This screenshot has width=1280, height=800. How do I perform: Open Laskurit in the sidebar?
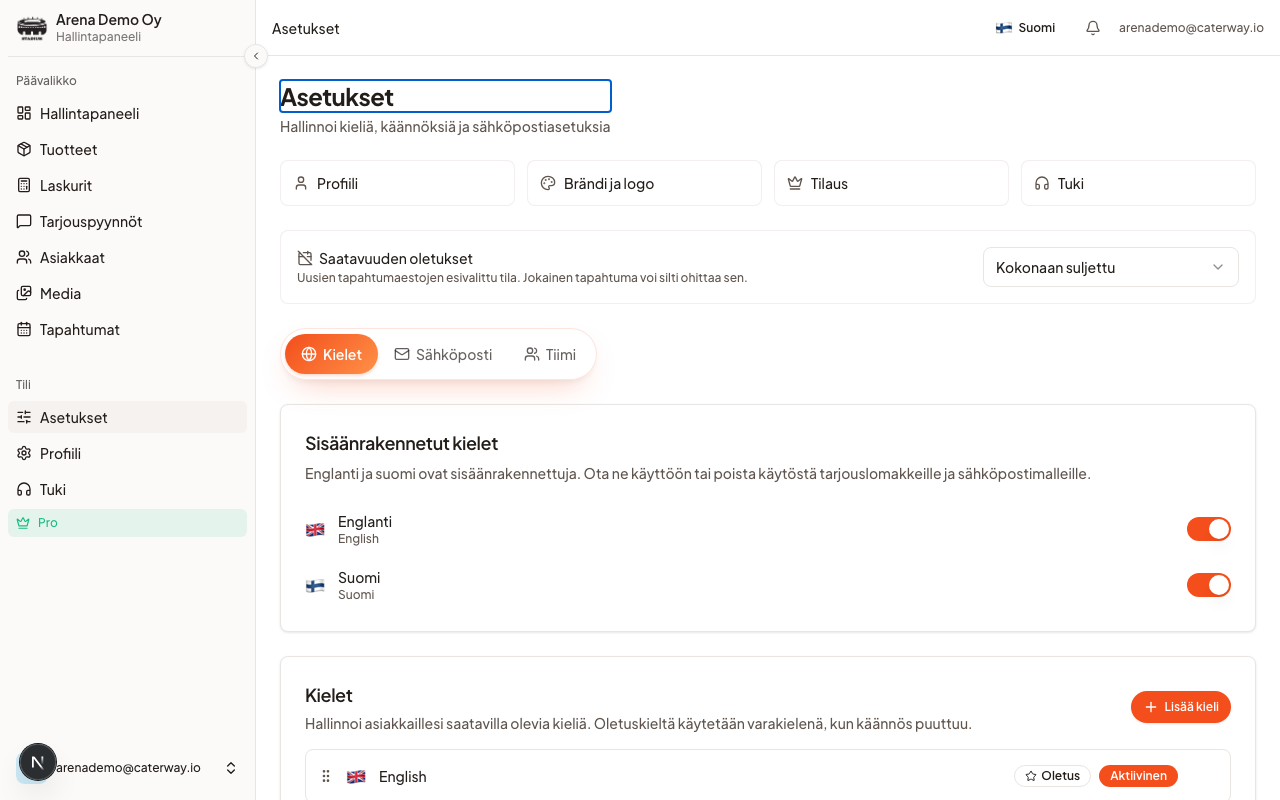click(x=127, y=186)
